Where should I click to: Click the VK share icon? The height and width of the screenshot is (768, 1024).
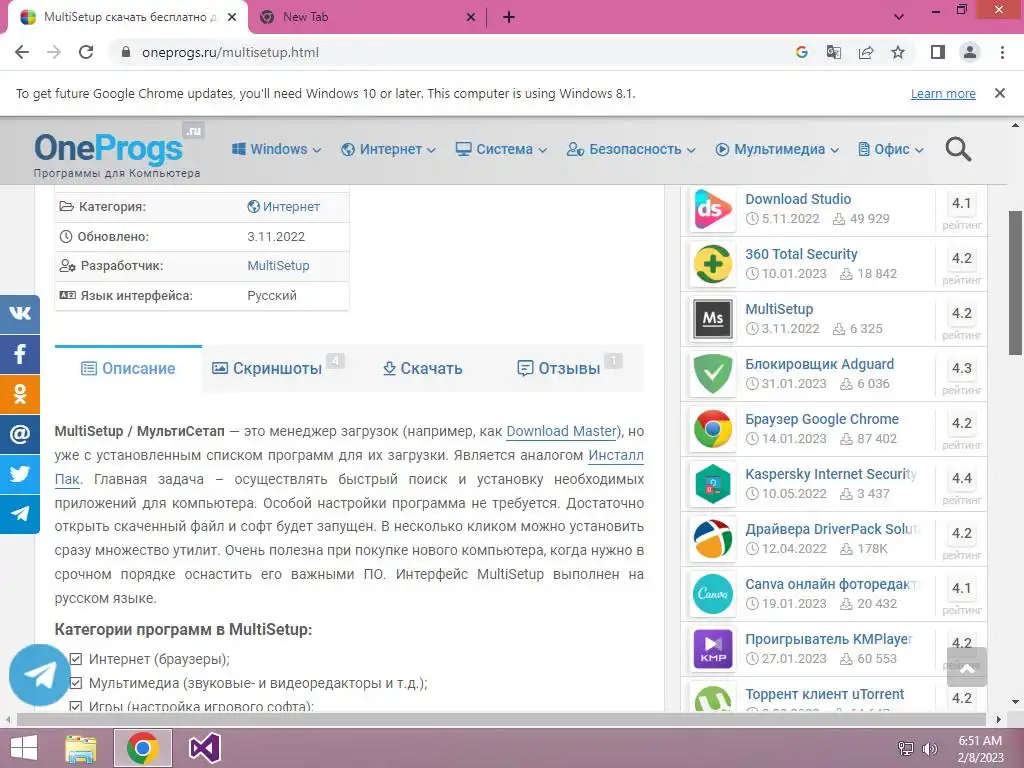(20, 314)
